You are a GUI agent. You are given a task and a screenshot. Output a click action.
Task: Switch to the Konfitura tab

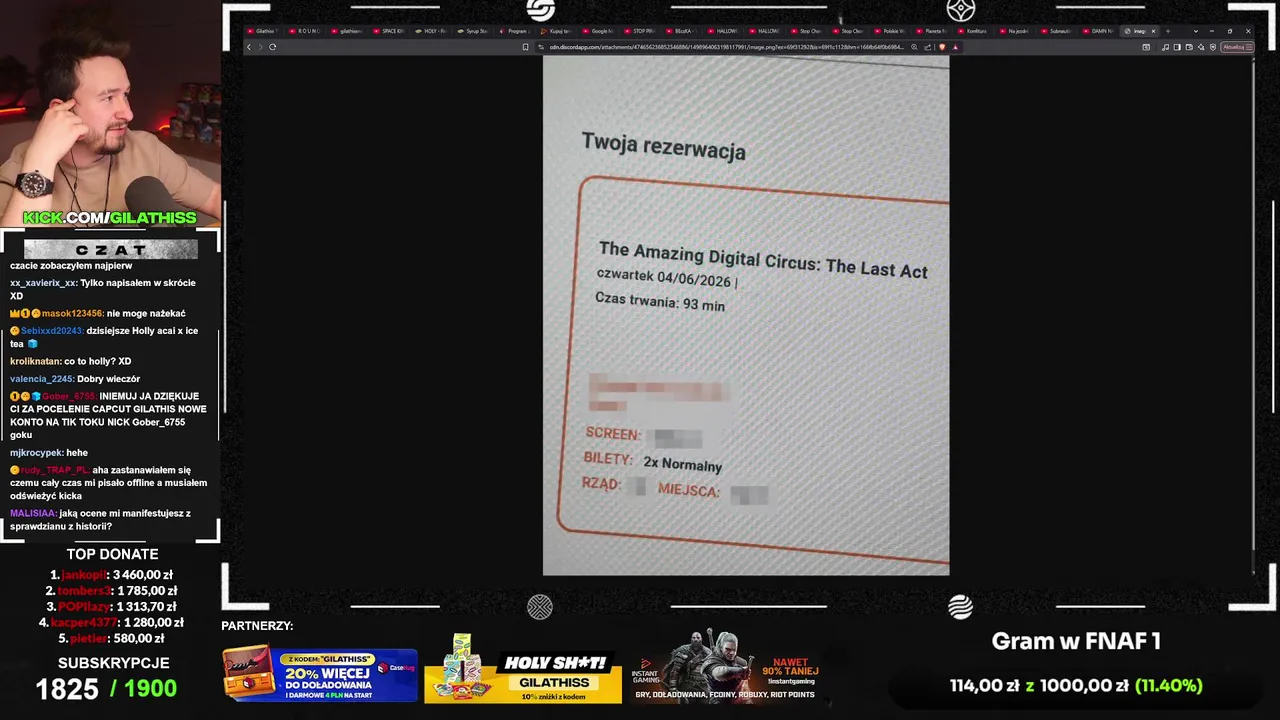973,31
